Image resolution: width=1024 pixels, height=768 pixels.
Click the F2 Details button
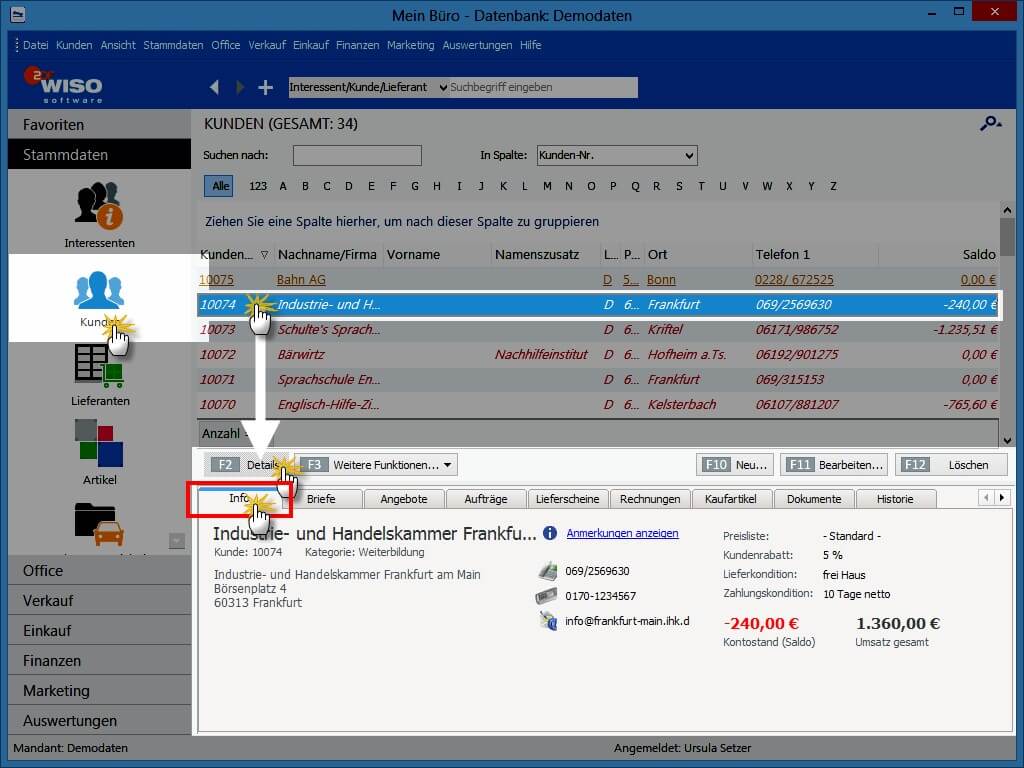247,465
